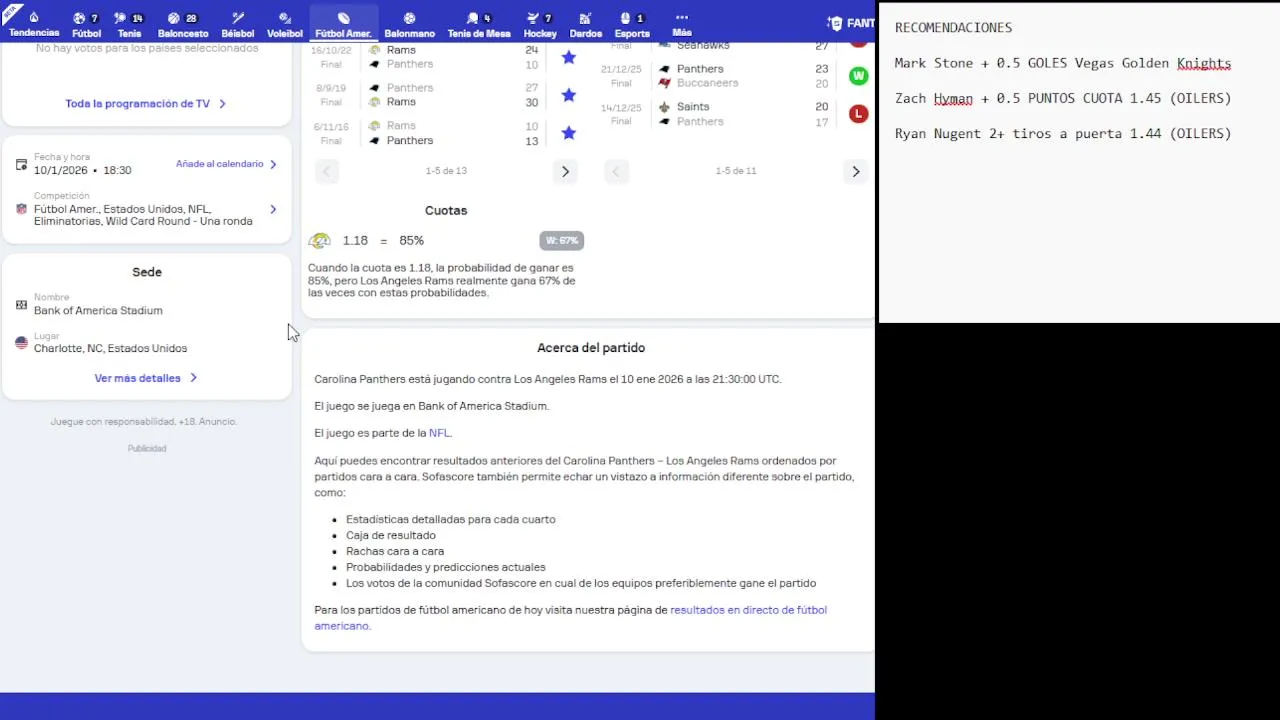The image size is (1280, 720).
Task: Click the Mark Stone recommendation line in notes
Action: pyautogui.click(x=1063, y=63)
